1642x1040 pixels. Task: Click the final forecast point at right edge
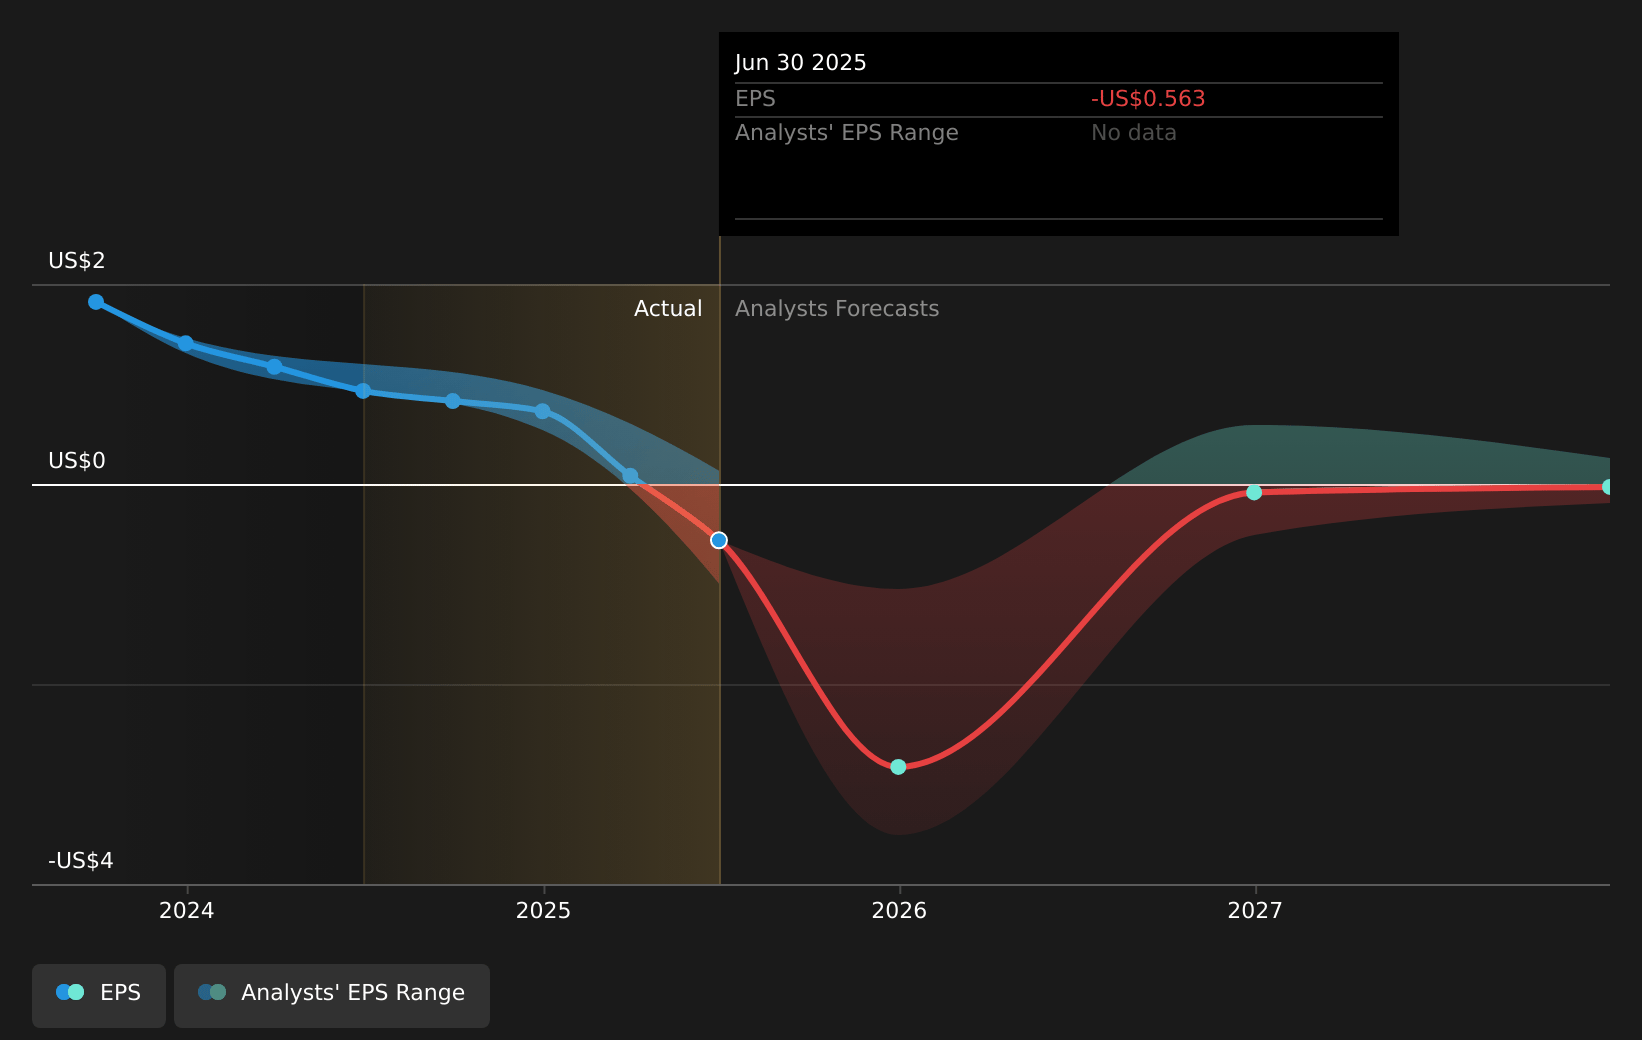tap(1608, 487)
